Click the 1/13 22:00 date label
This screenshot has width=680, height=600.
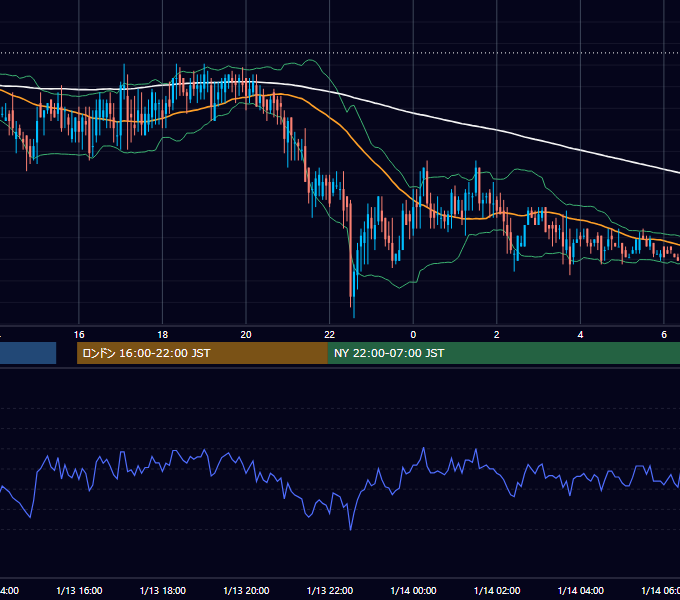click(330, 590)
